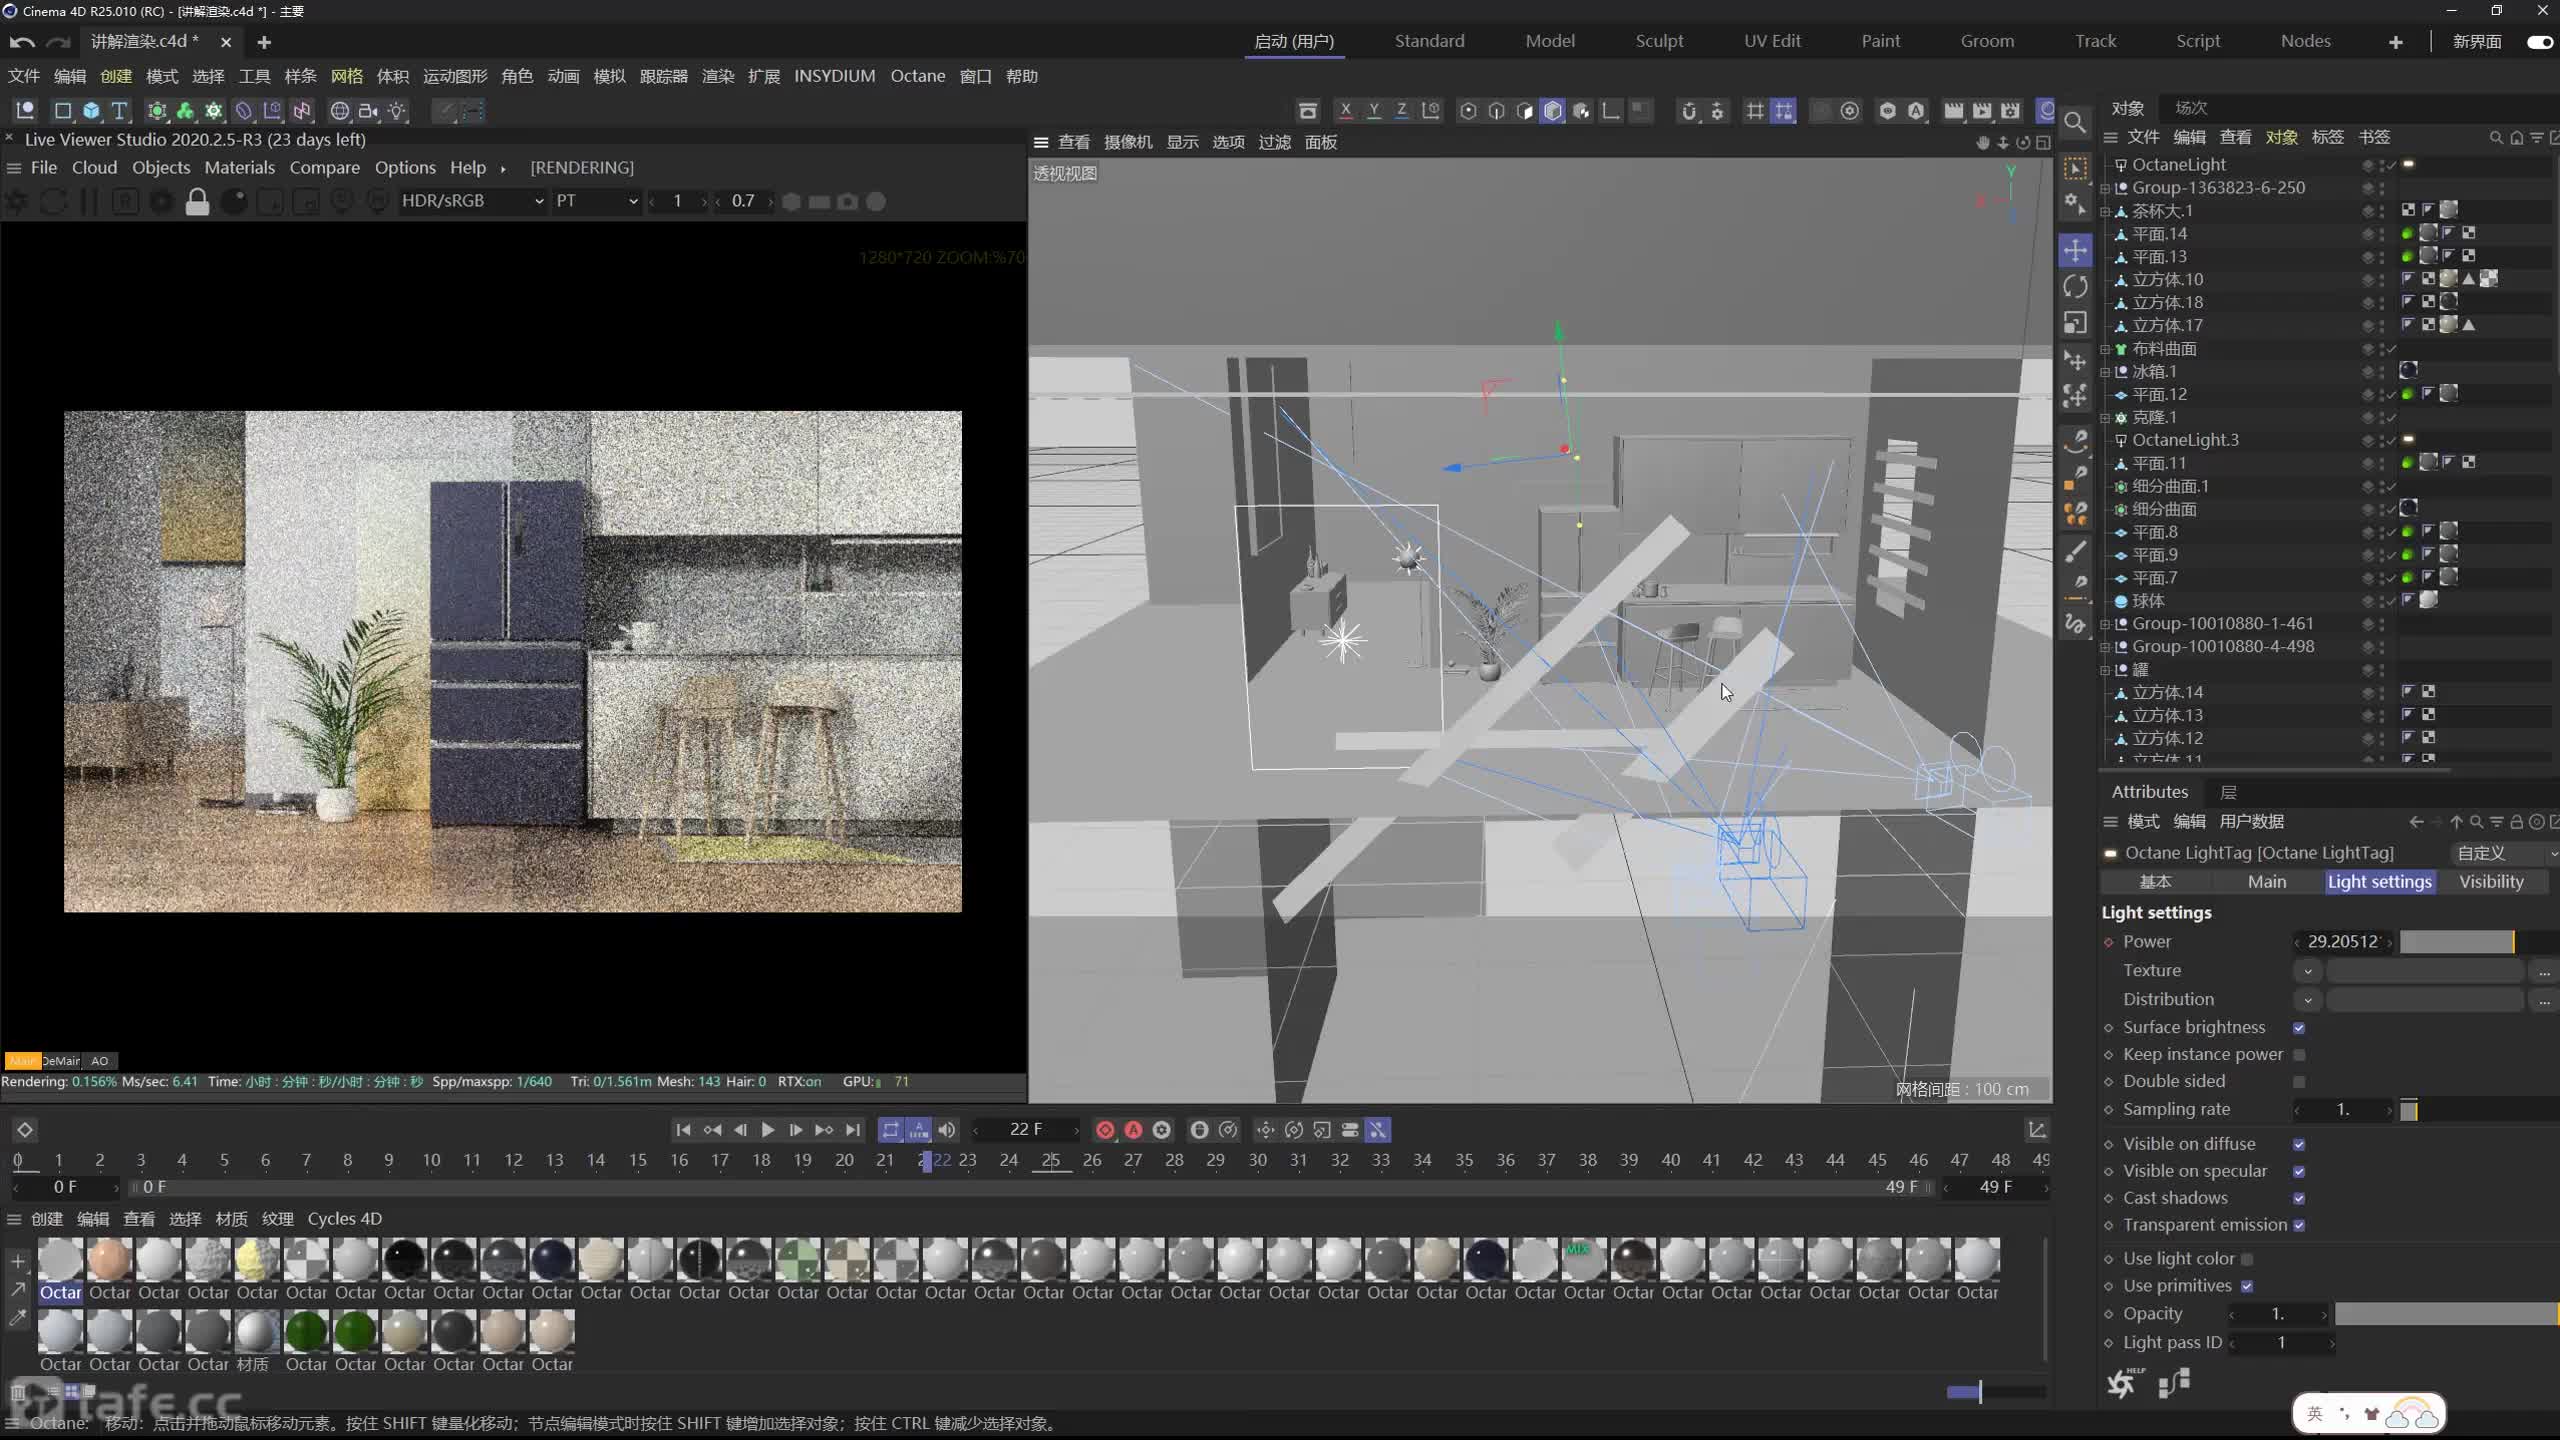Open Cycles 4D menu in material manager

(345, 1219)
